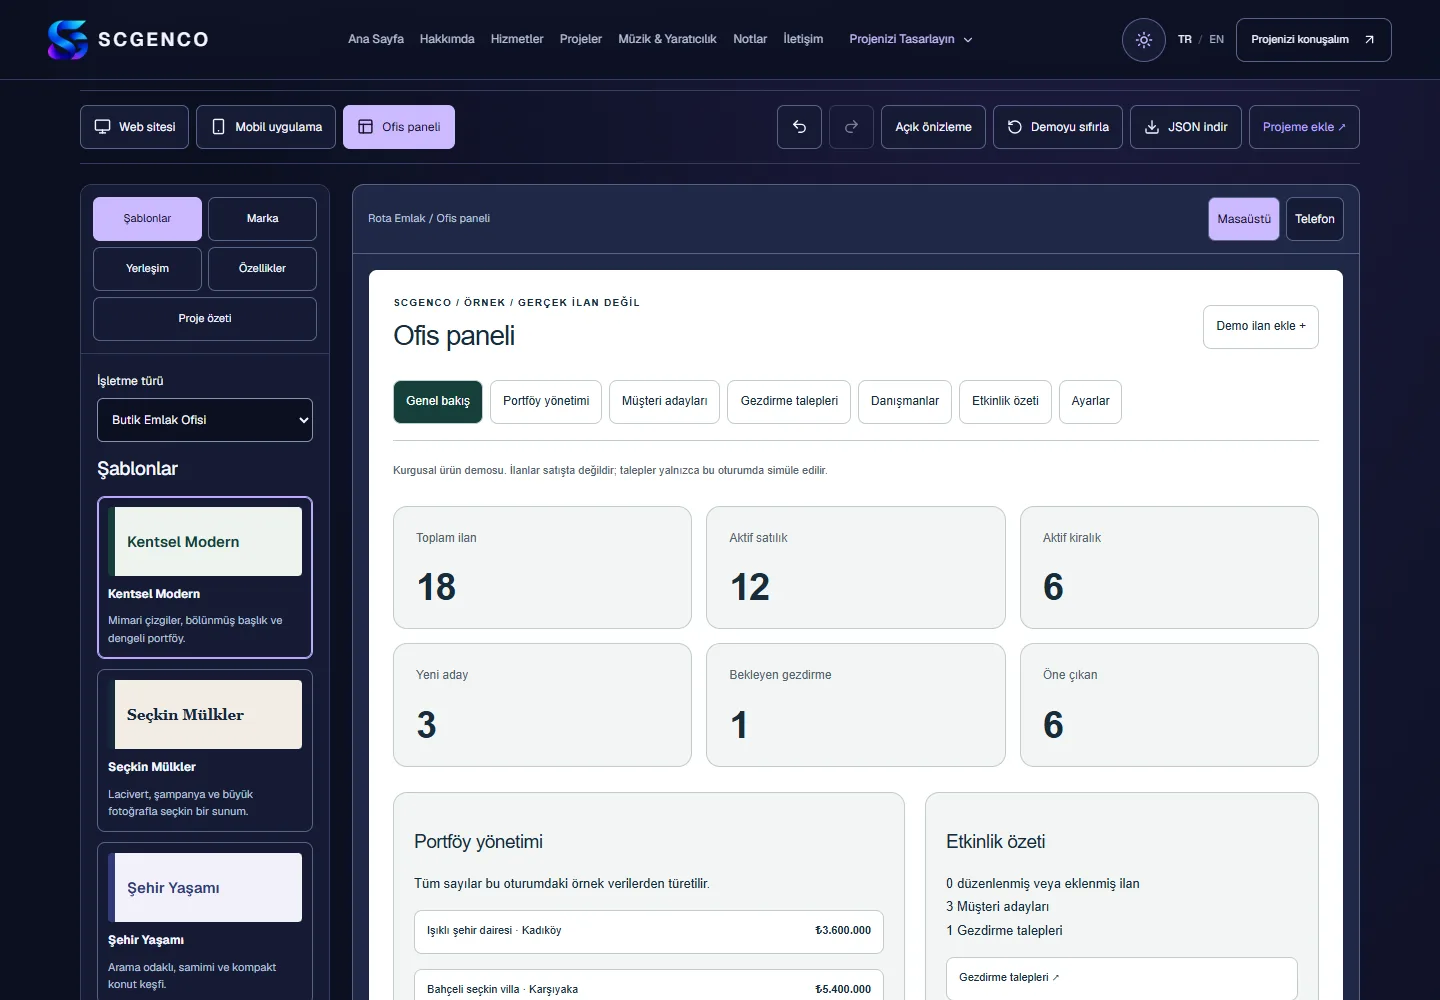Open the Yerleşim sidebar tab

click(x=147, y=269)
